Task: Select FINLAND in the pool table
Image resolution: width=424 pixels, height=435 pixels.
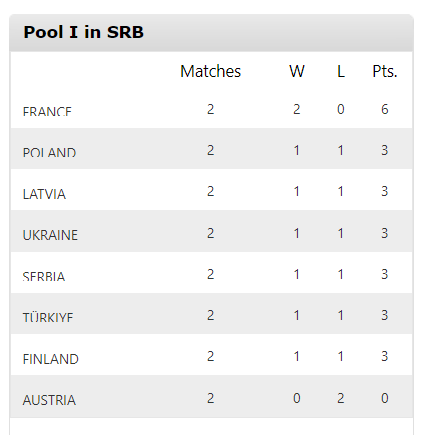Action: (x=51, y=359)
